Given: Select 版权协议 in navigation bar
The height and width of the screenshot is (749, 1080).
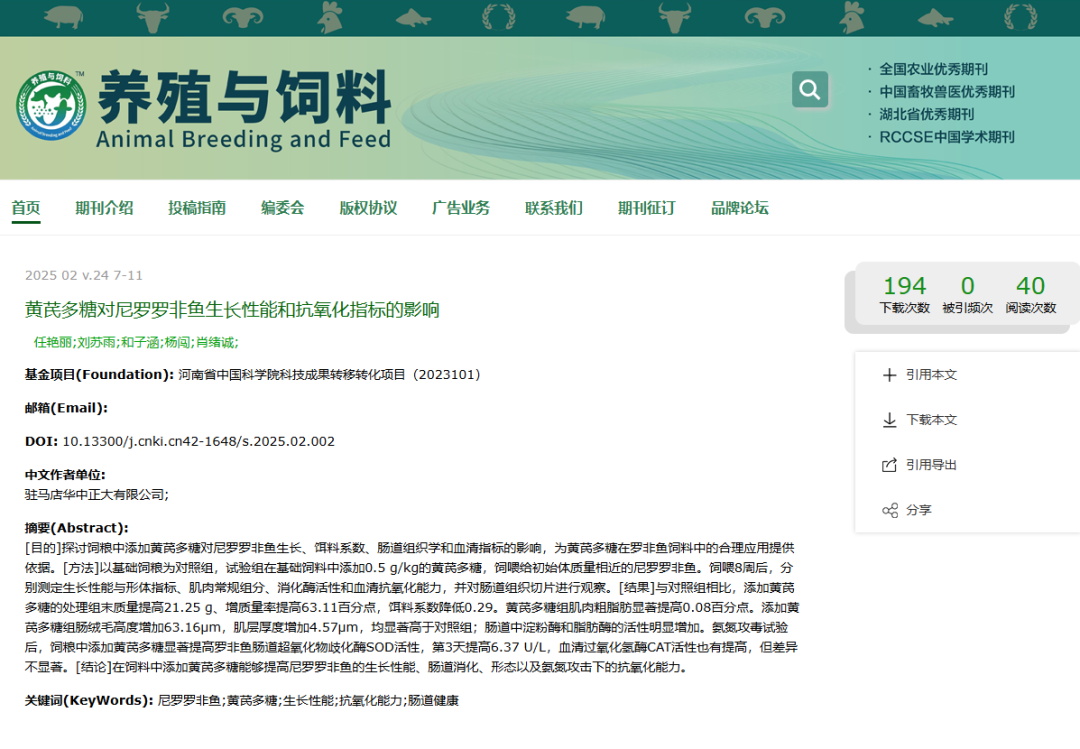Looking at the screenshot, I should point(368,208).
